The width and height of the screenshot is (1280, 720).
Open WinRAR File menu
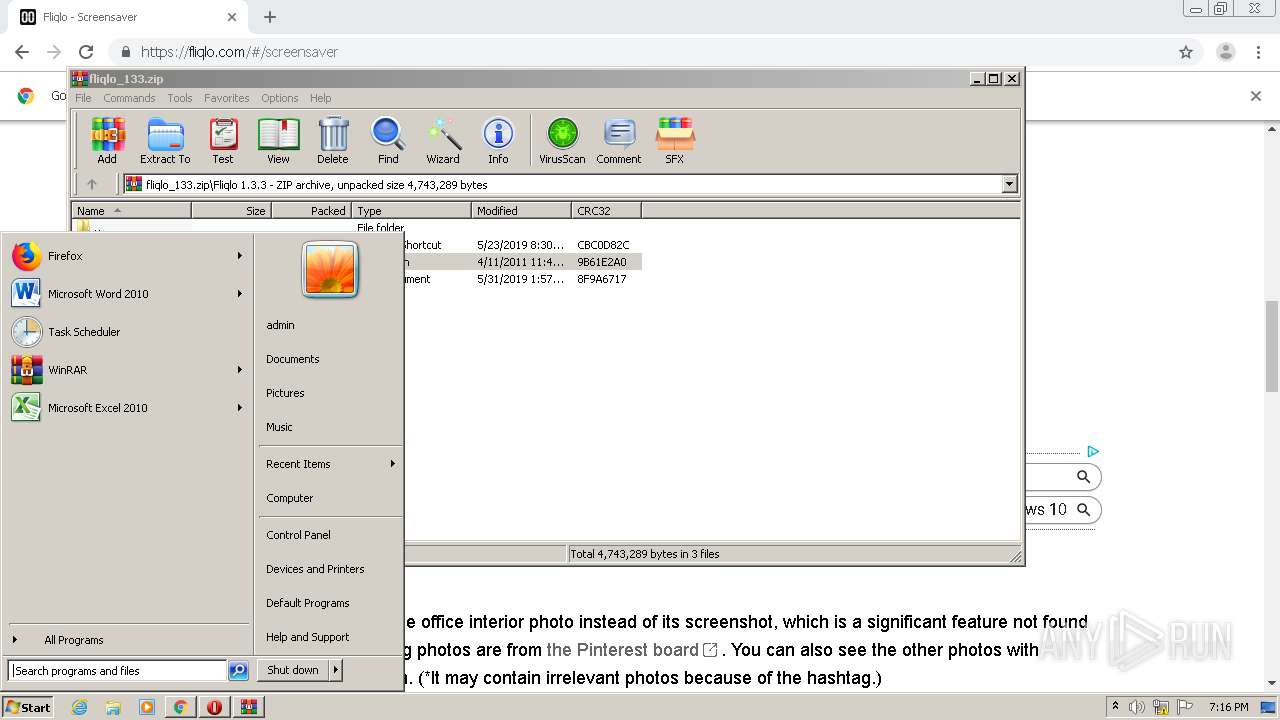(x=83, y=98)
